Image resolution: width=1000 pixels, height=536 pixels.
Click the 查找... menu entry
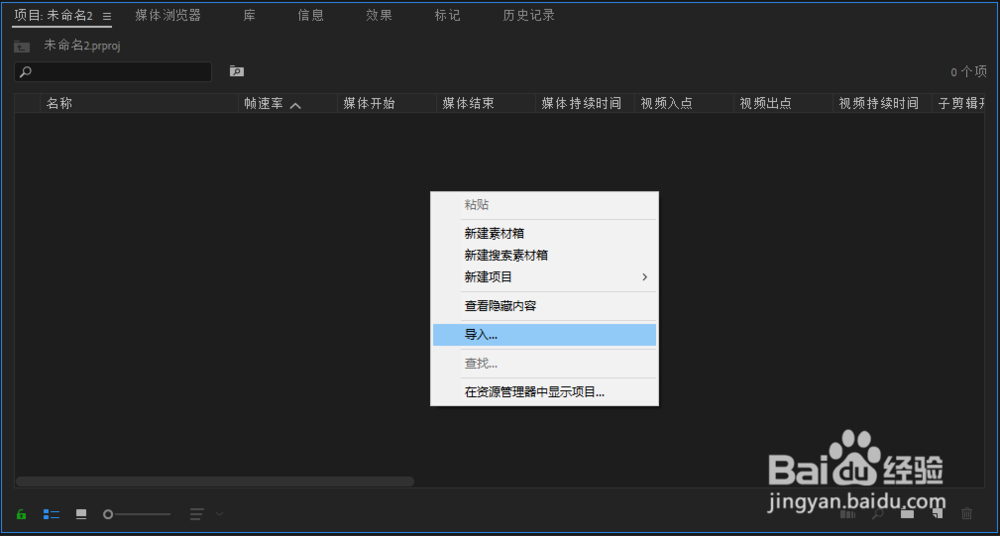545,363
